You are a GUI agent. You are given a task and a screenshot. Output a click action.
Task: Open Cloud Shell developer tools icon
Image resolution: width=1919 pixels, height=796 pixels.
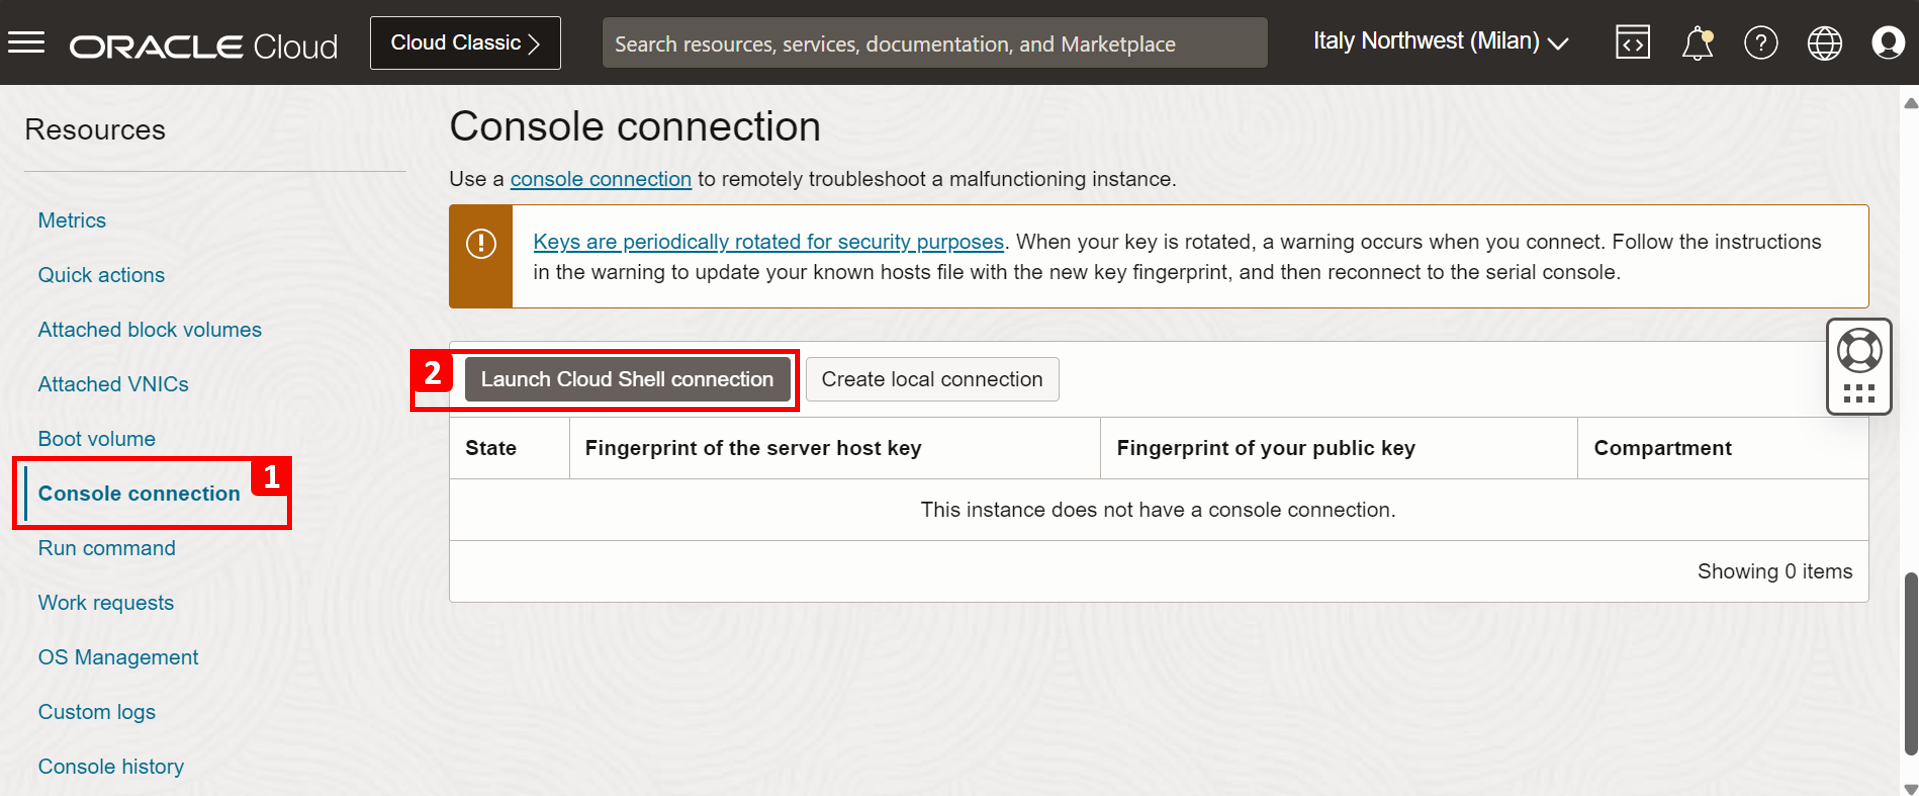(x=1632, y=43)
